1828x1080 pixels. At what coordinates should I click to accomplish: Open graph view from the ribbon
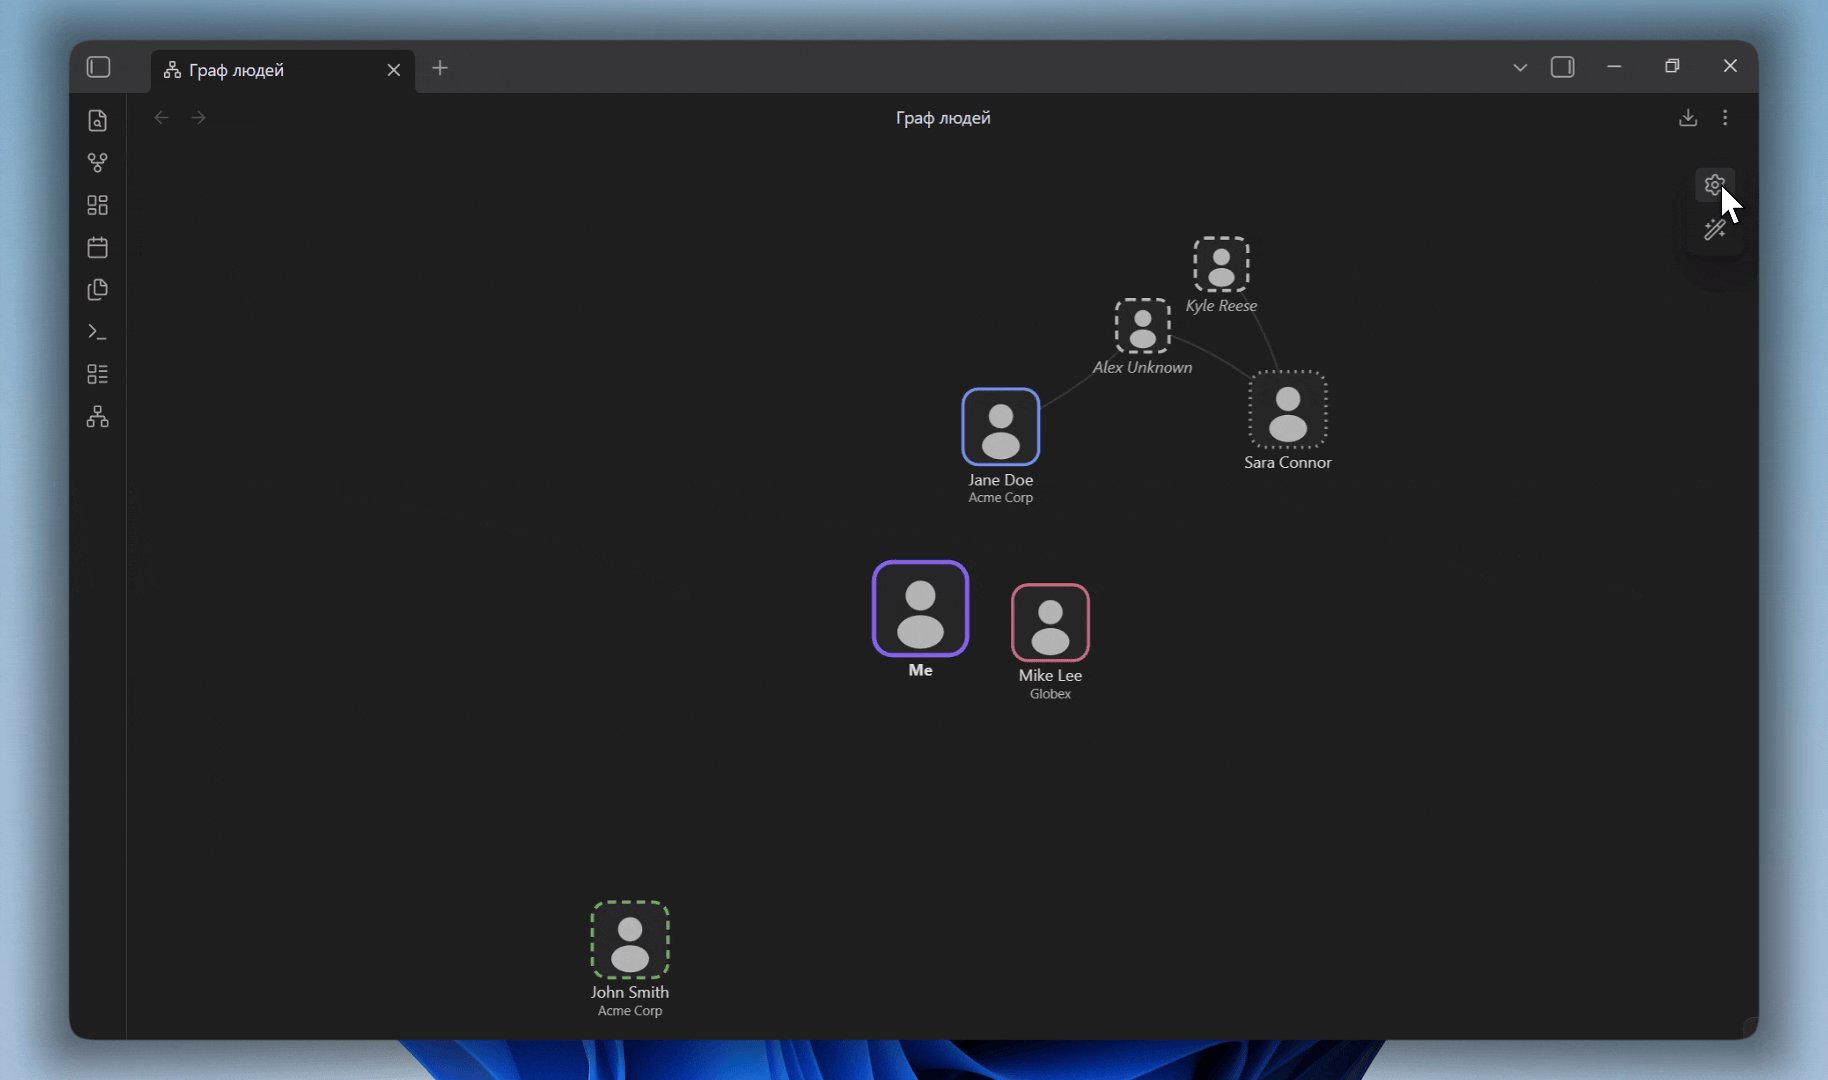click(x=97, y=163)
